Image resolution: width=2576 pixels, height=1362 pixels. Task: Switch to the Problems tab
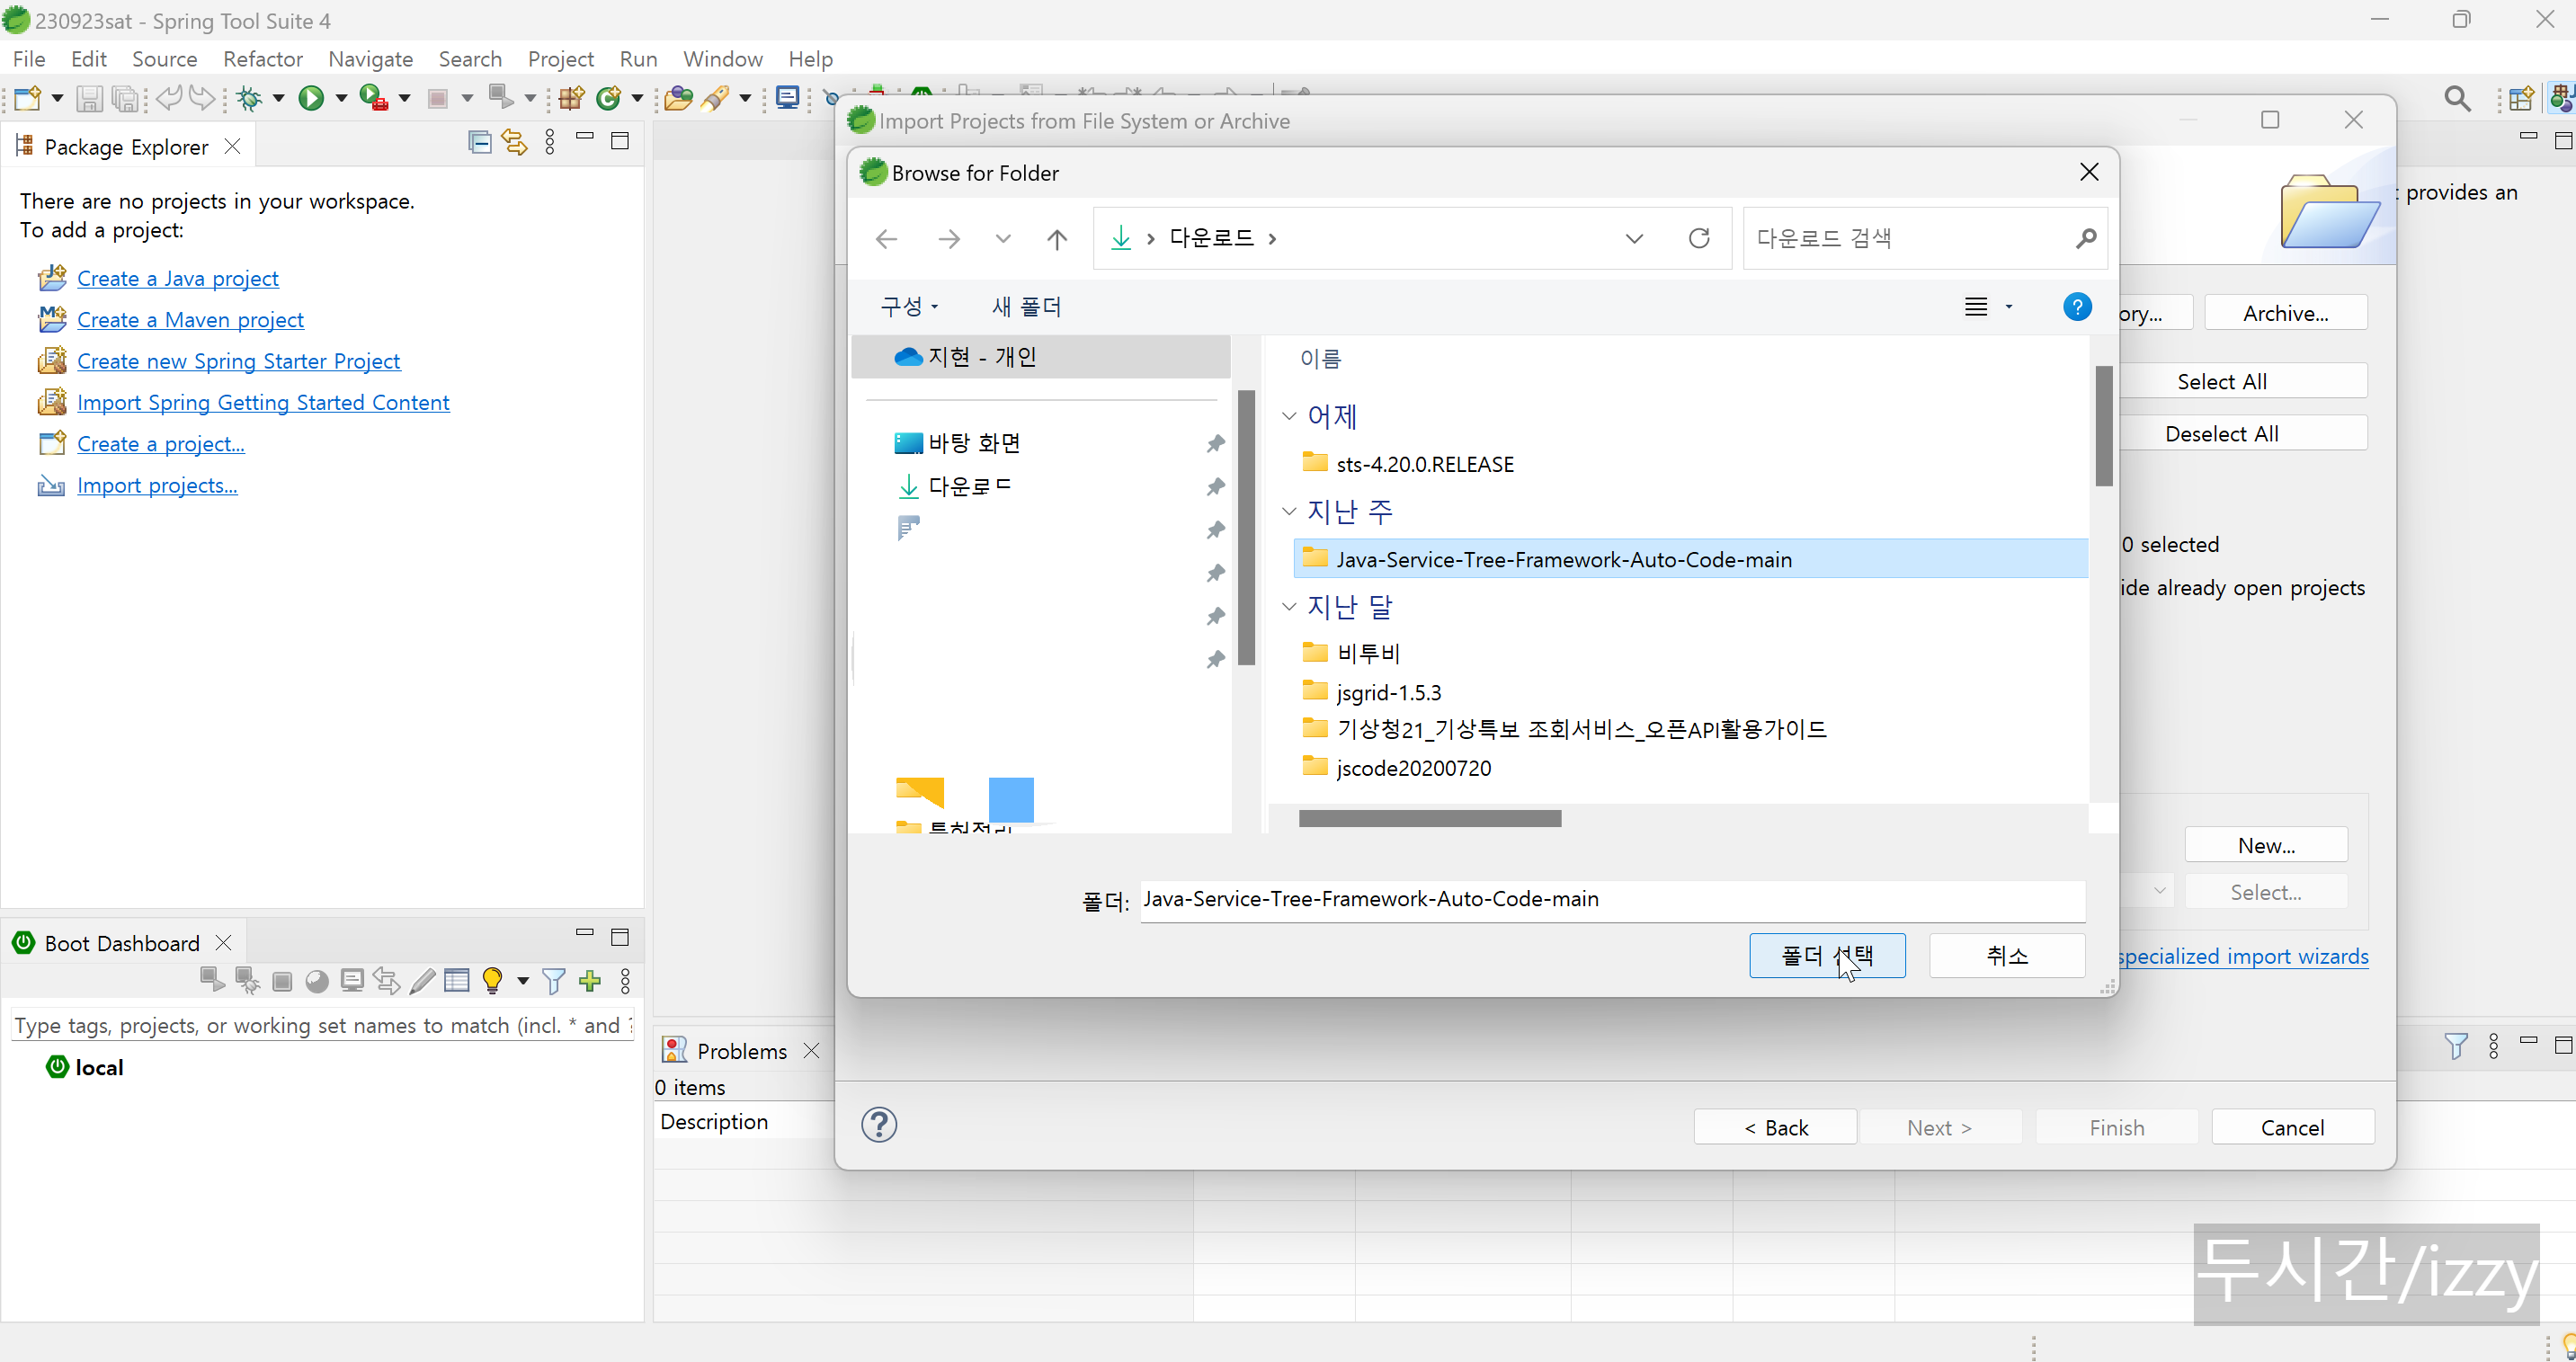(x=741, y=1051)
